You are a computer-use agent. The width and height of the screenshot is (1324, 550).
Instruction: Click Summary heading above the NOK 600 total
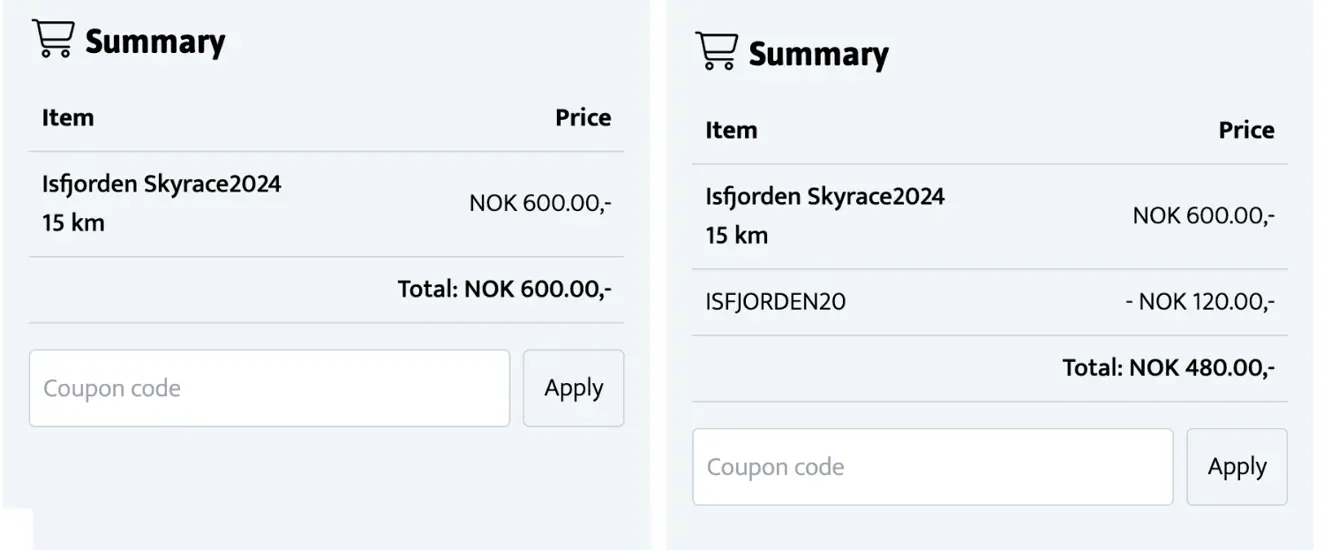point(155,42)
